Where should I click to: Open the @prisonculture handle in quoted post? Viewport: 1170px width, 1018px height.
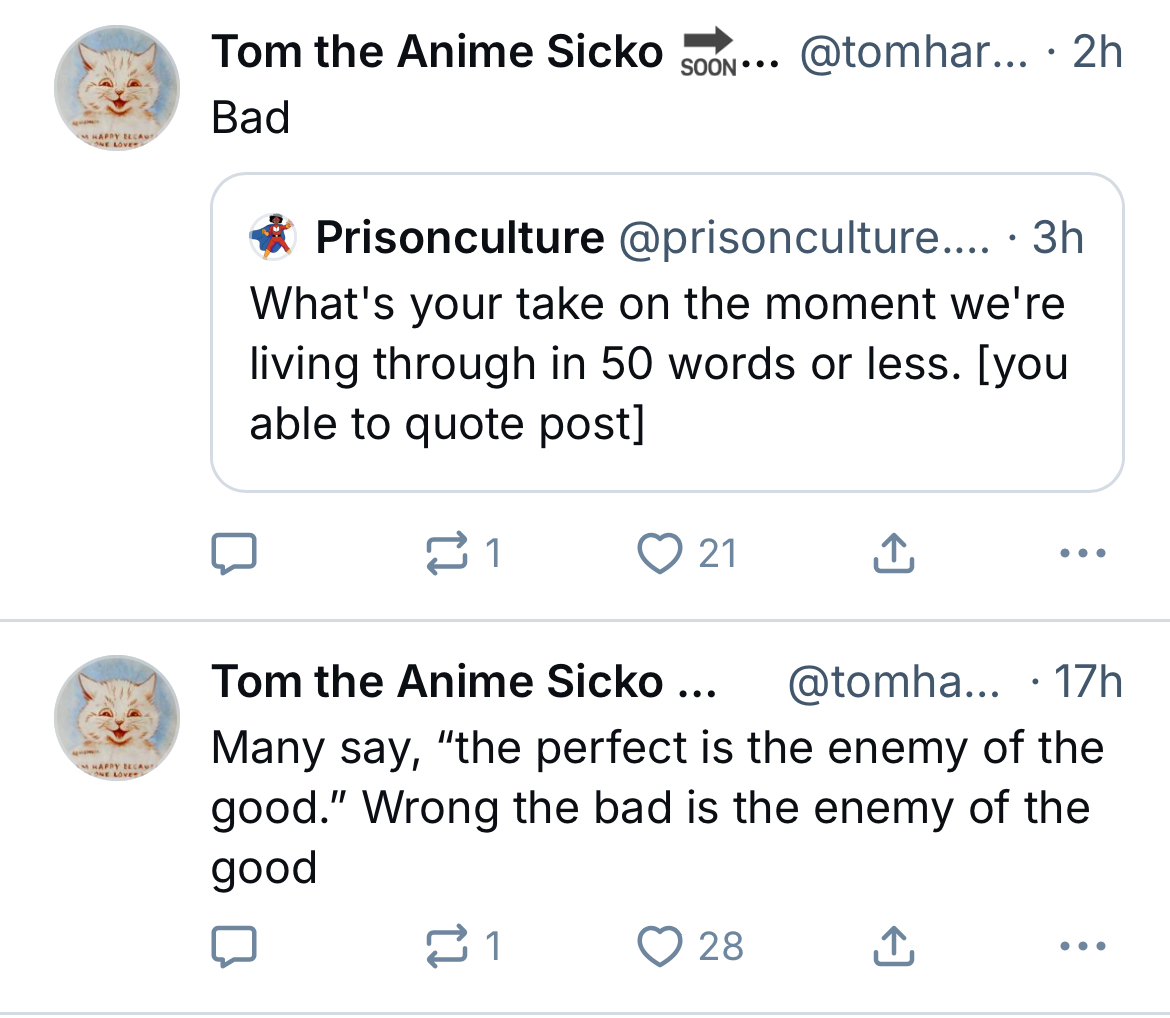click(x=804, y=238)
